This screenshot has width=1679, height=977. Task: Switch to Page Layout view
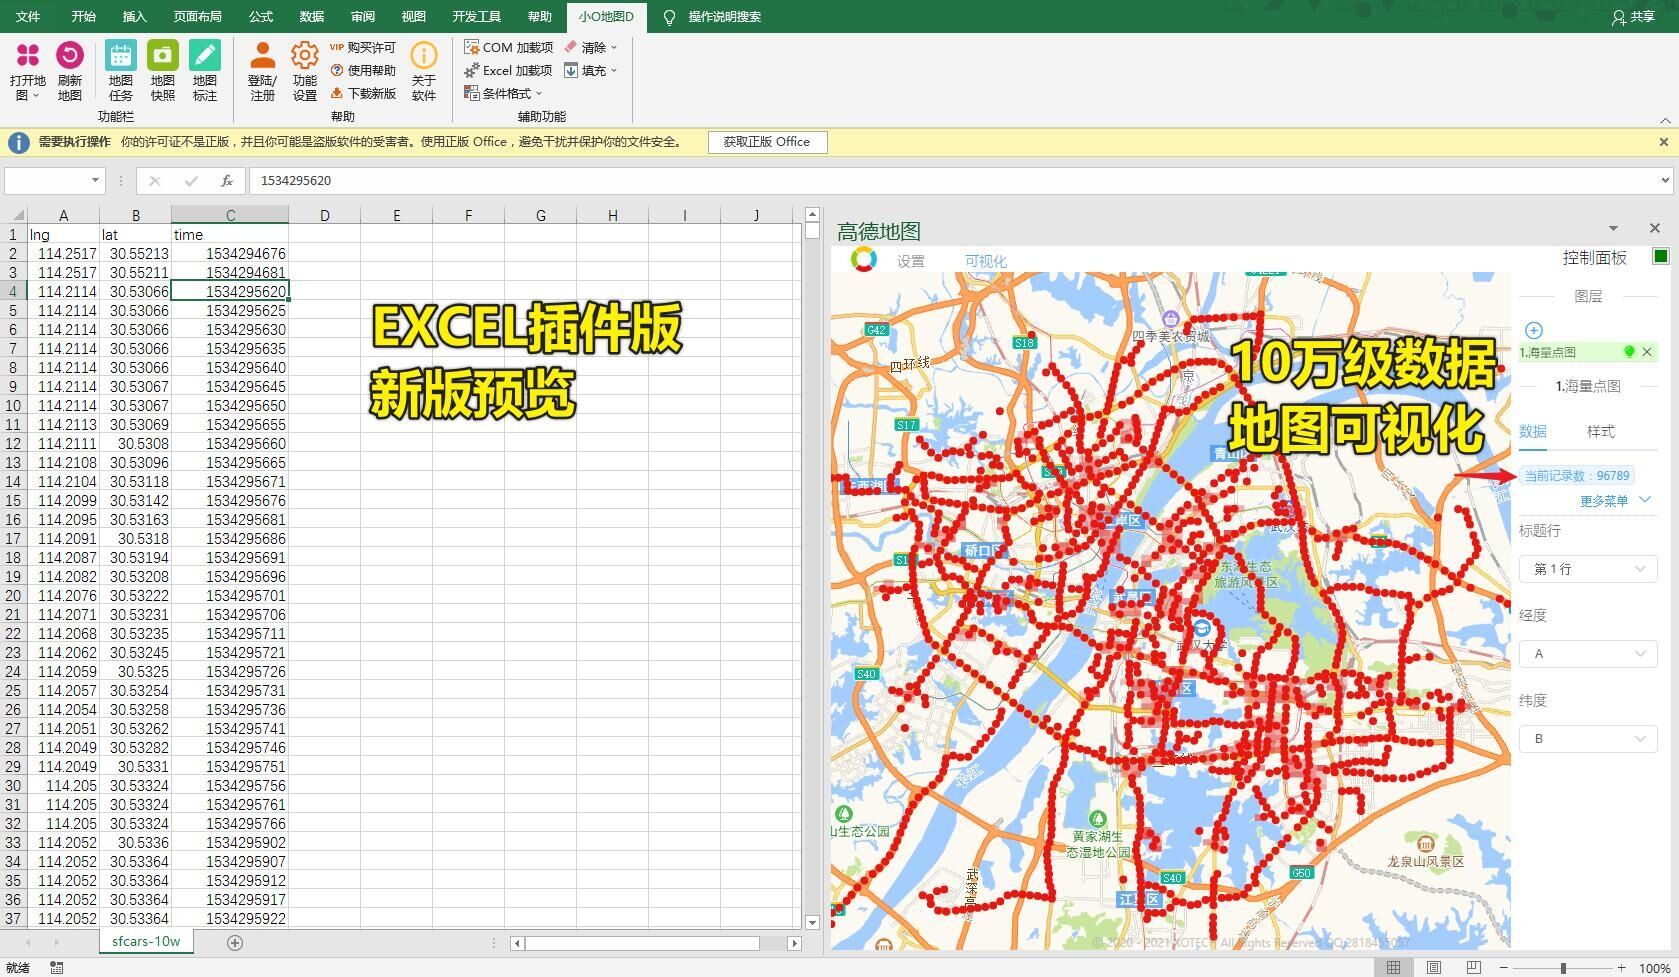pyautogui.click(x=1433, y=968)
